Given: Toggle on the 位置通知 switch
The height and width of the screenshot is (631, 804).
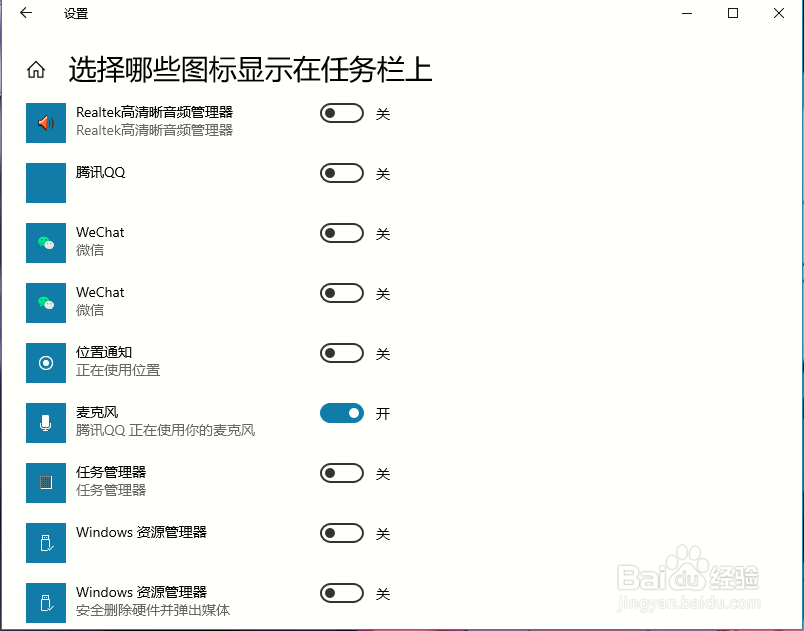Looking at the screenshot, I should (x=341, y=353).
